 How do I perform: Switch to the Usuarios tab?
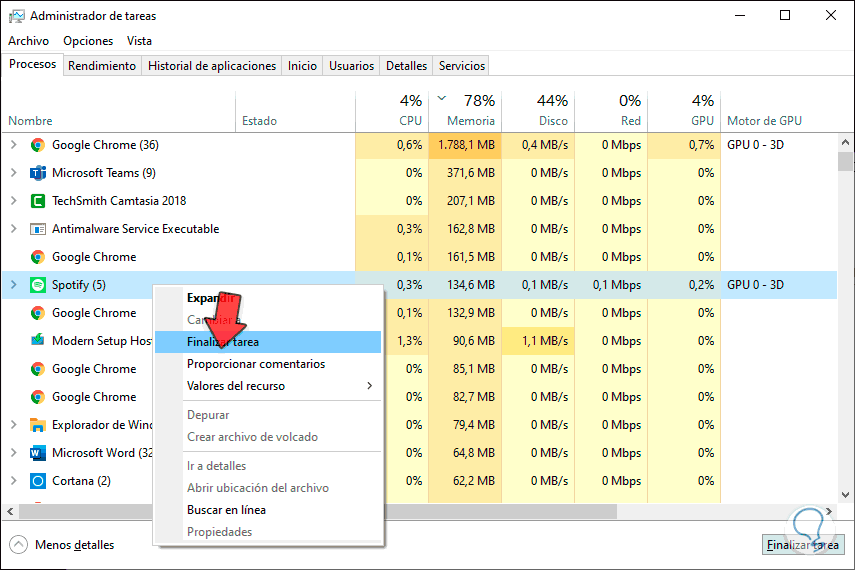coord(352,65)
